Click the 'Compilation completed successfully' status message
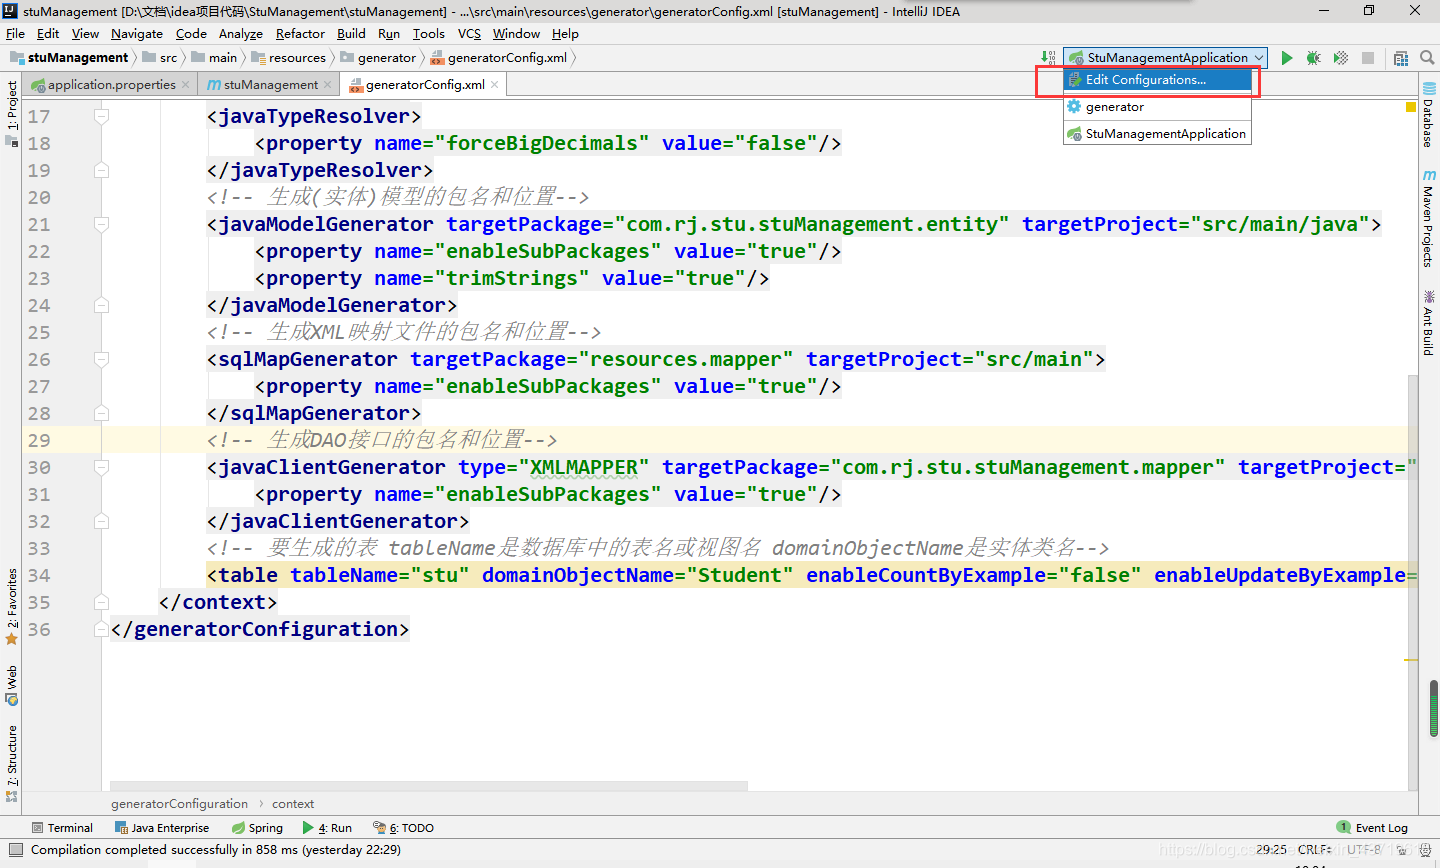1440x868 pixels. point(216,850)
